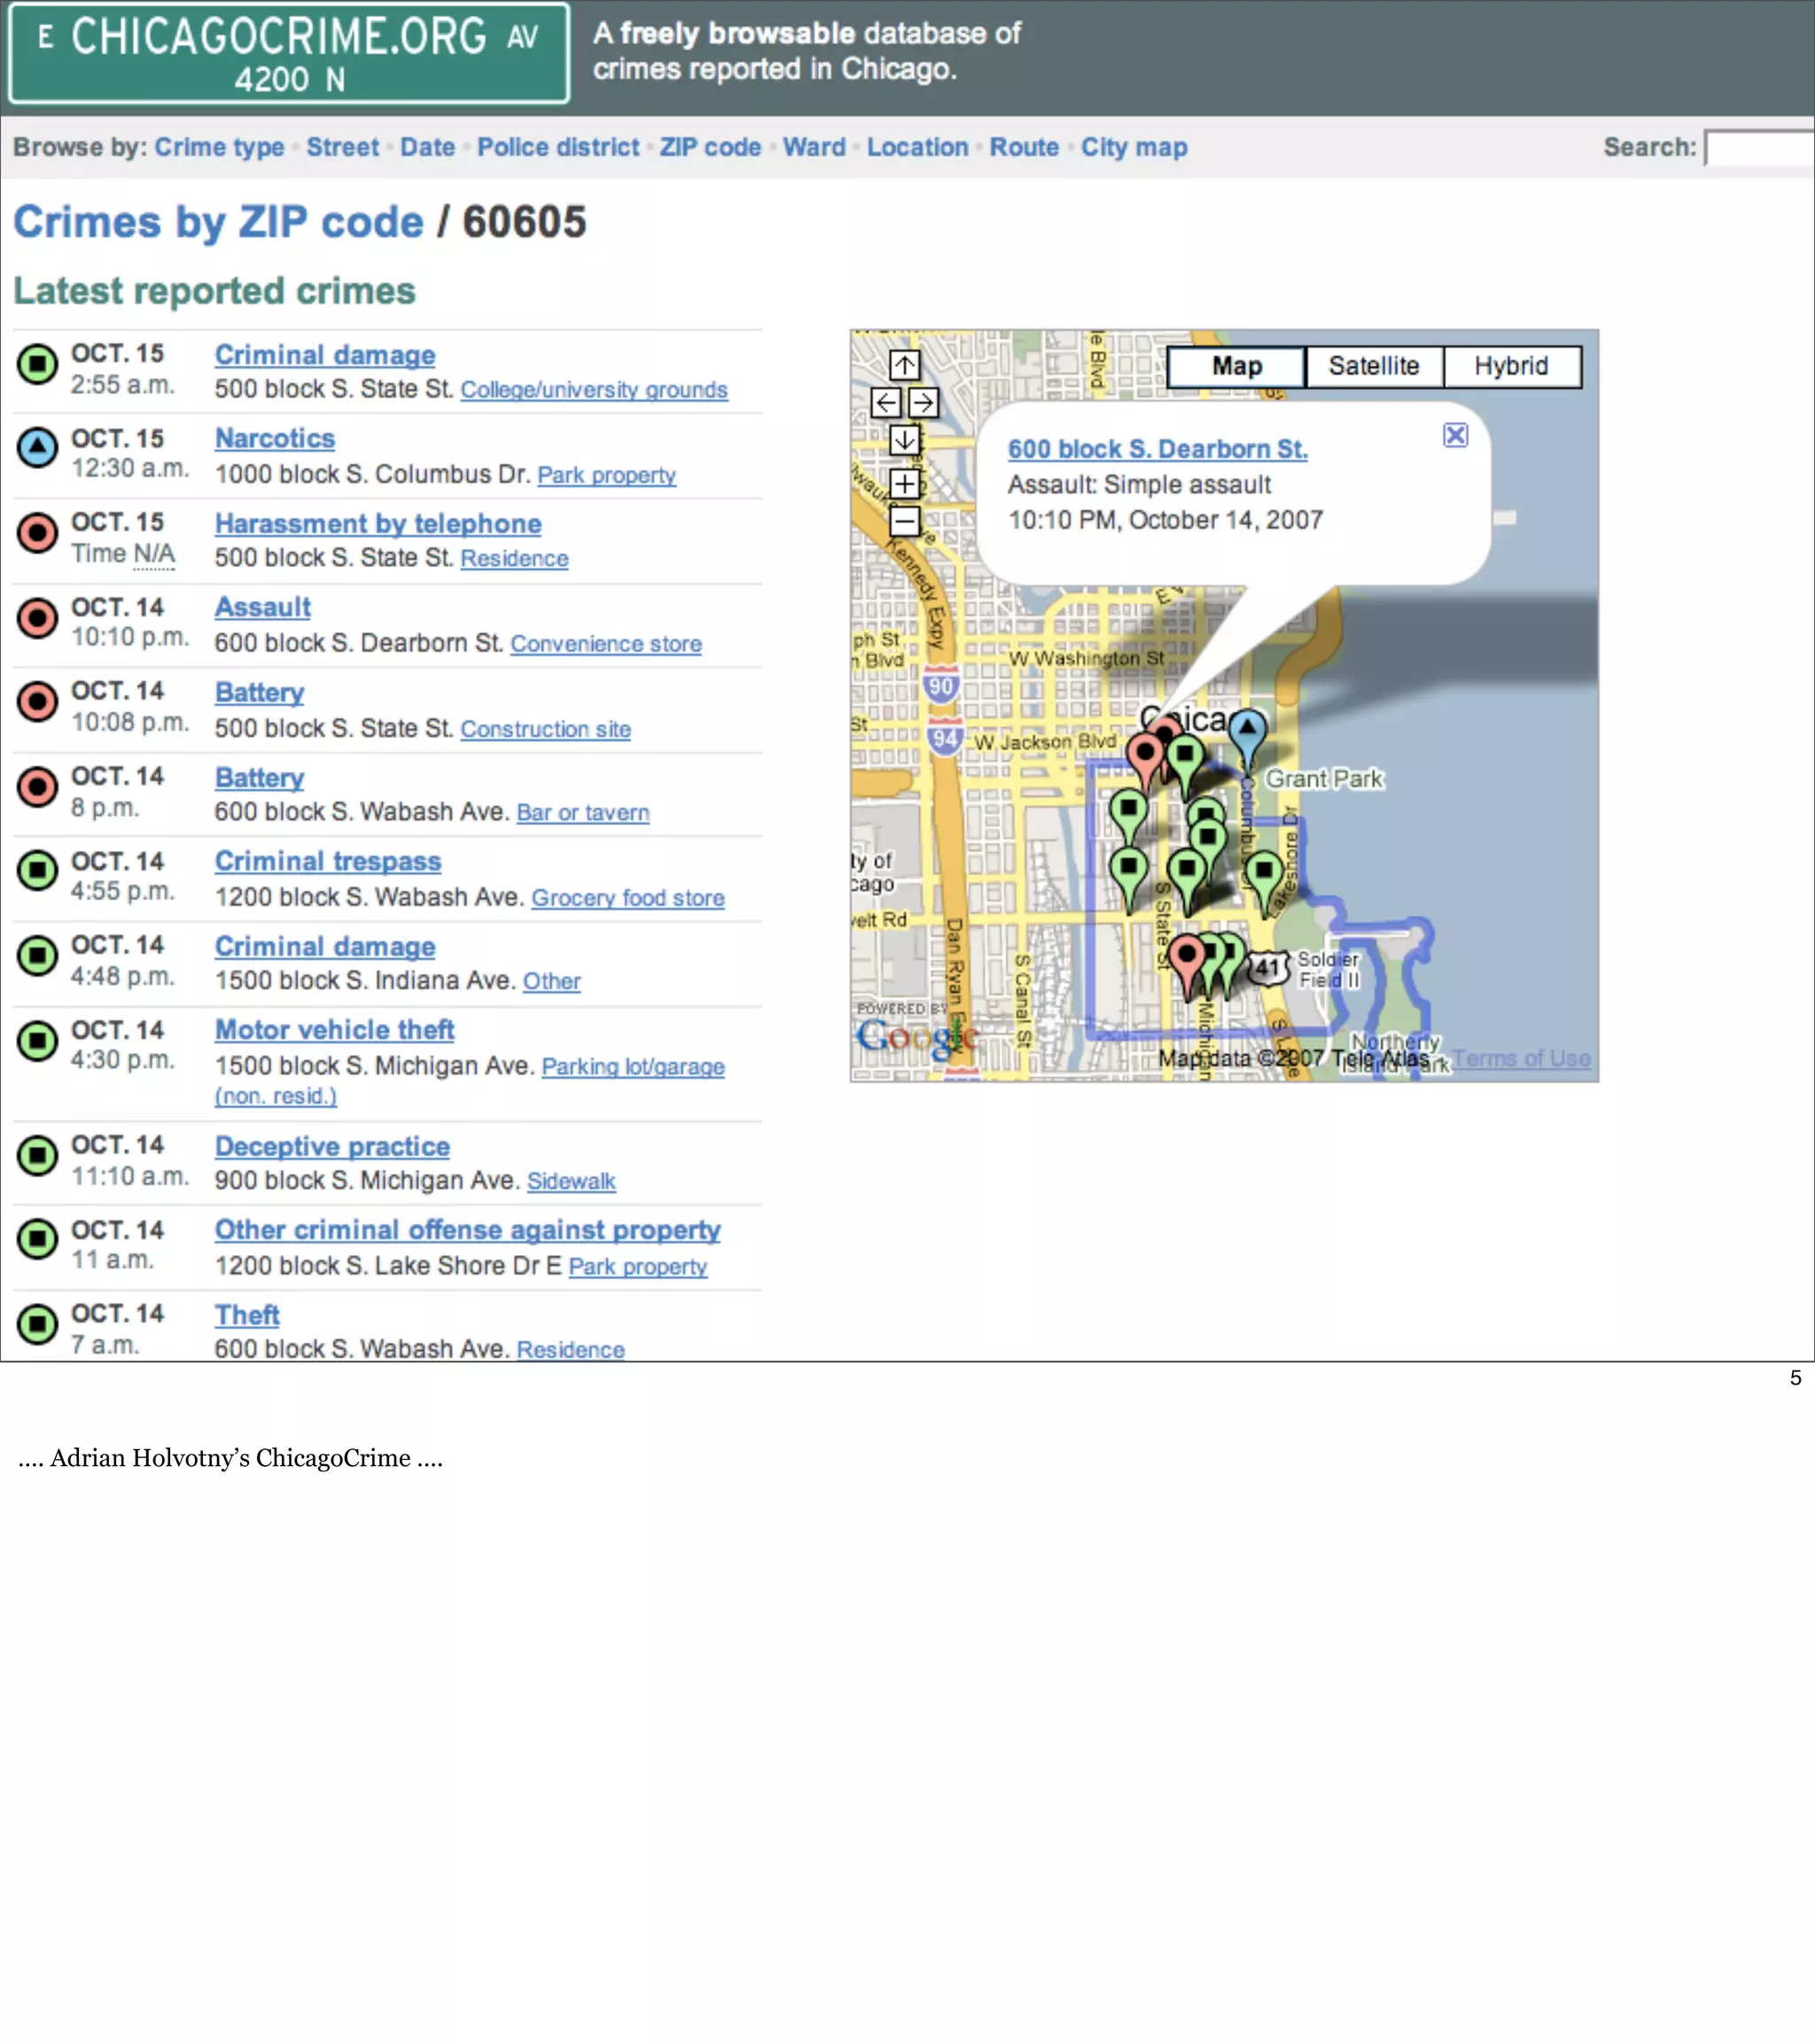Browse by Crime type

[219, 147]
